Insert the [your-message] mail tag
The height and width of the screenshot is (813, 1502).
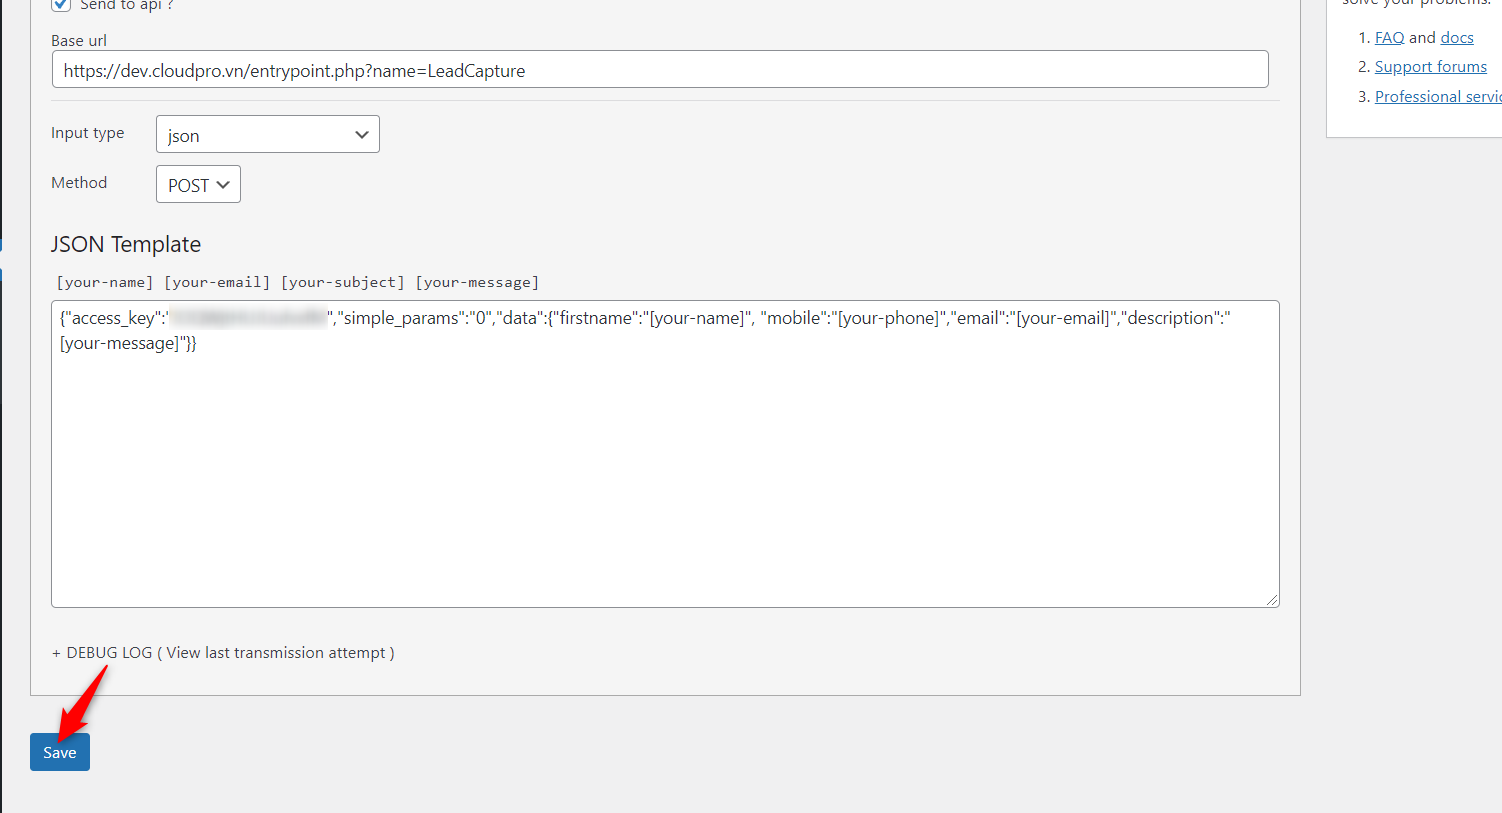click(477, 282)
